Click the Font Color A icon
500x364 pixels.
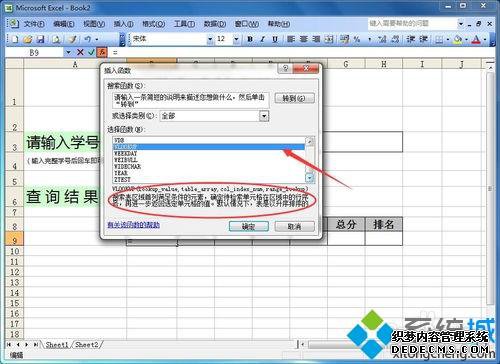[477, 39]
